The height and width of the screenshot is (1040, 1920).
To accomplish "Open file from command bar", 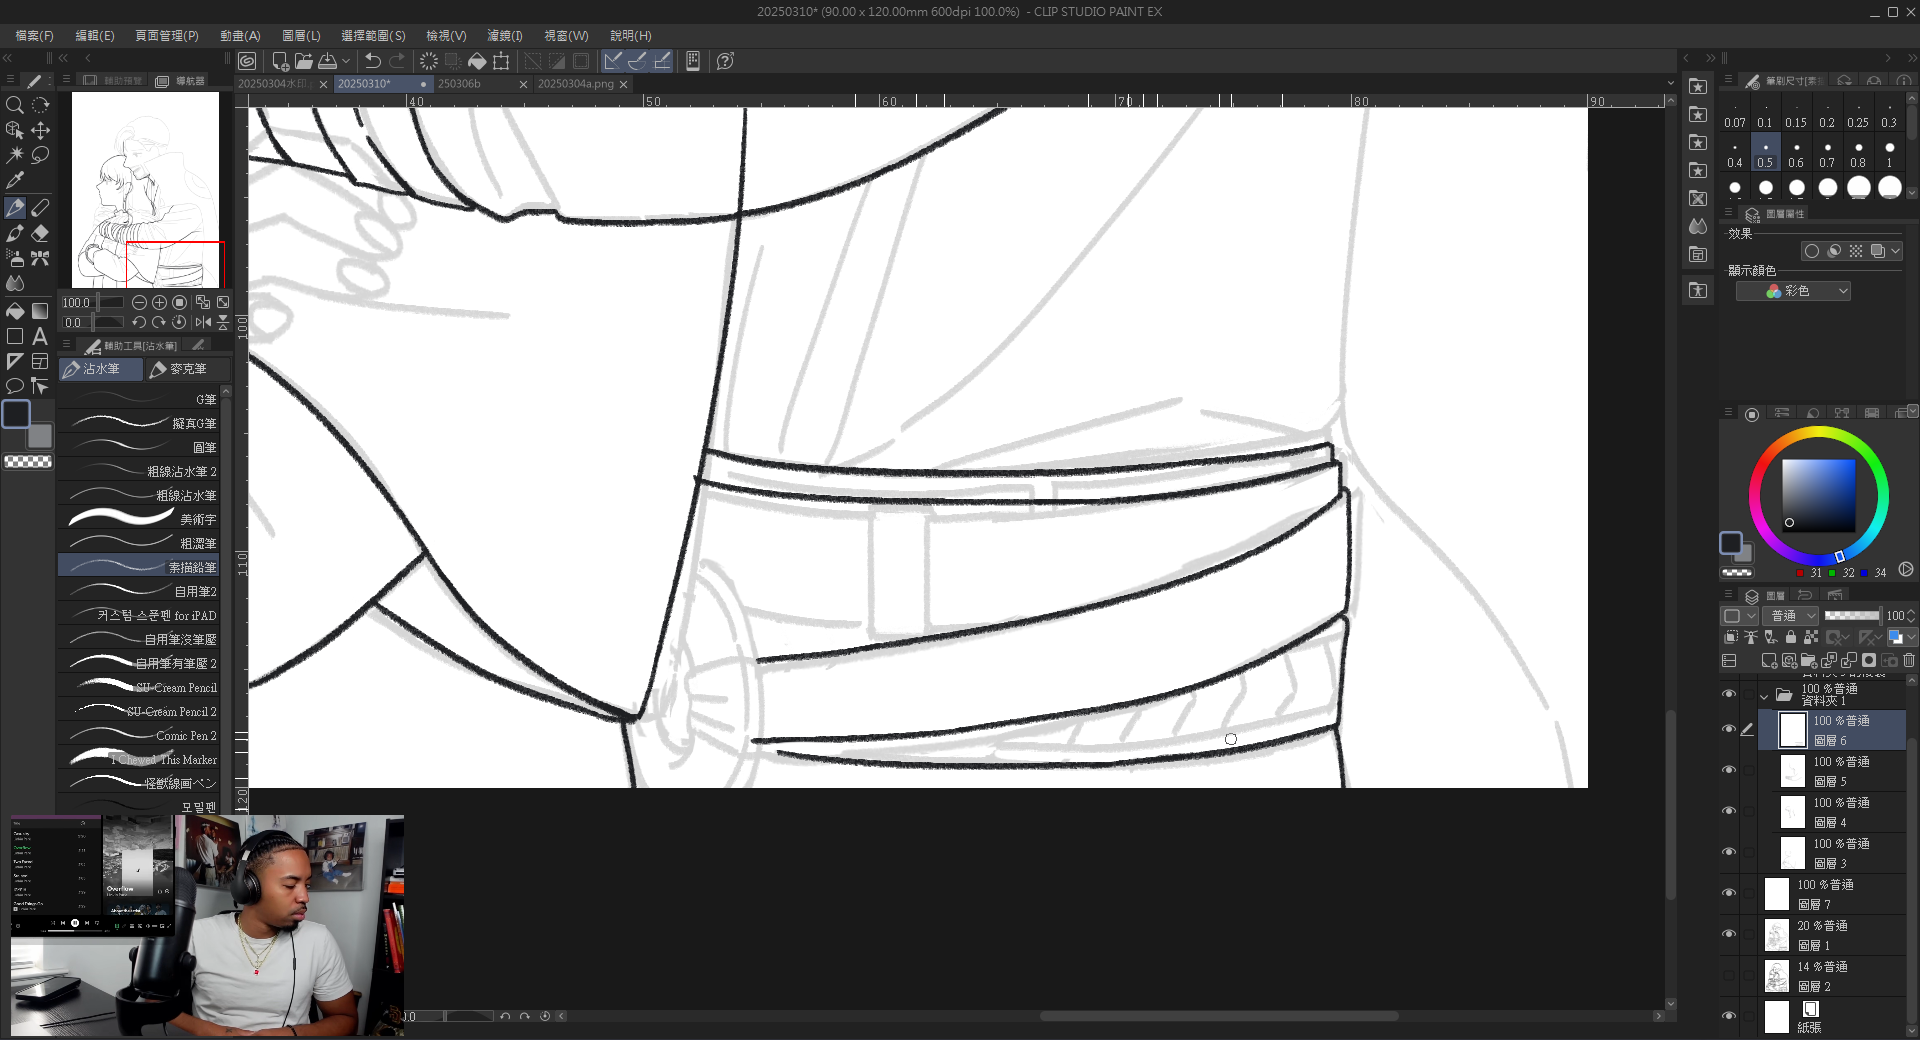I will tap(304, 61).
